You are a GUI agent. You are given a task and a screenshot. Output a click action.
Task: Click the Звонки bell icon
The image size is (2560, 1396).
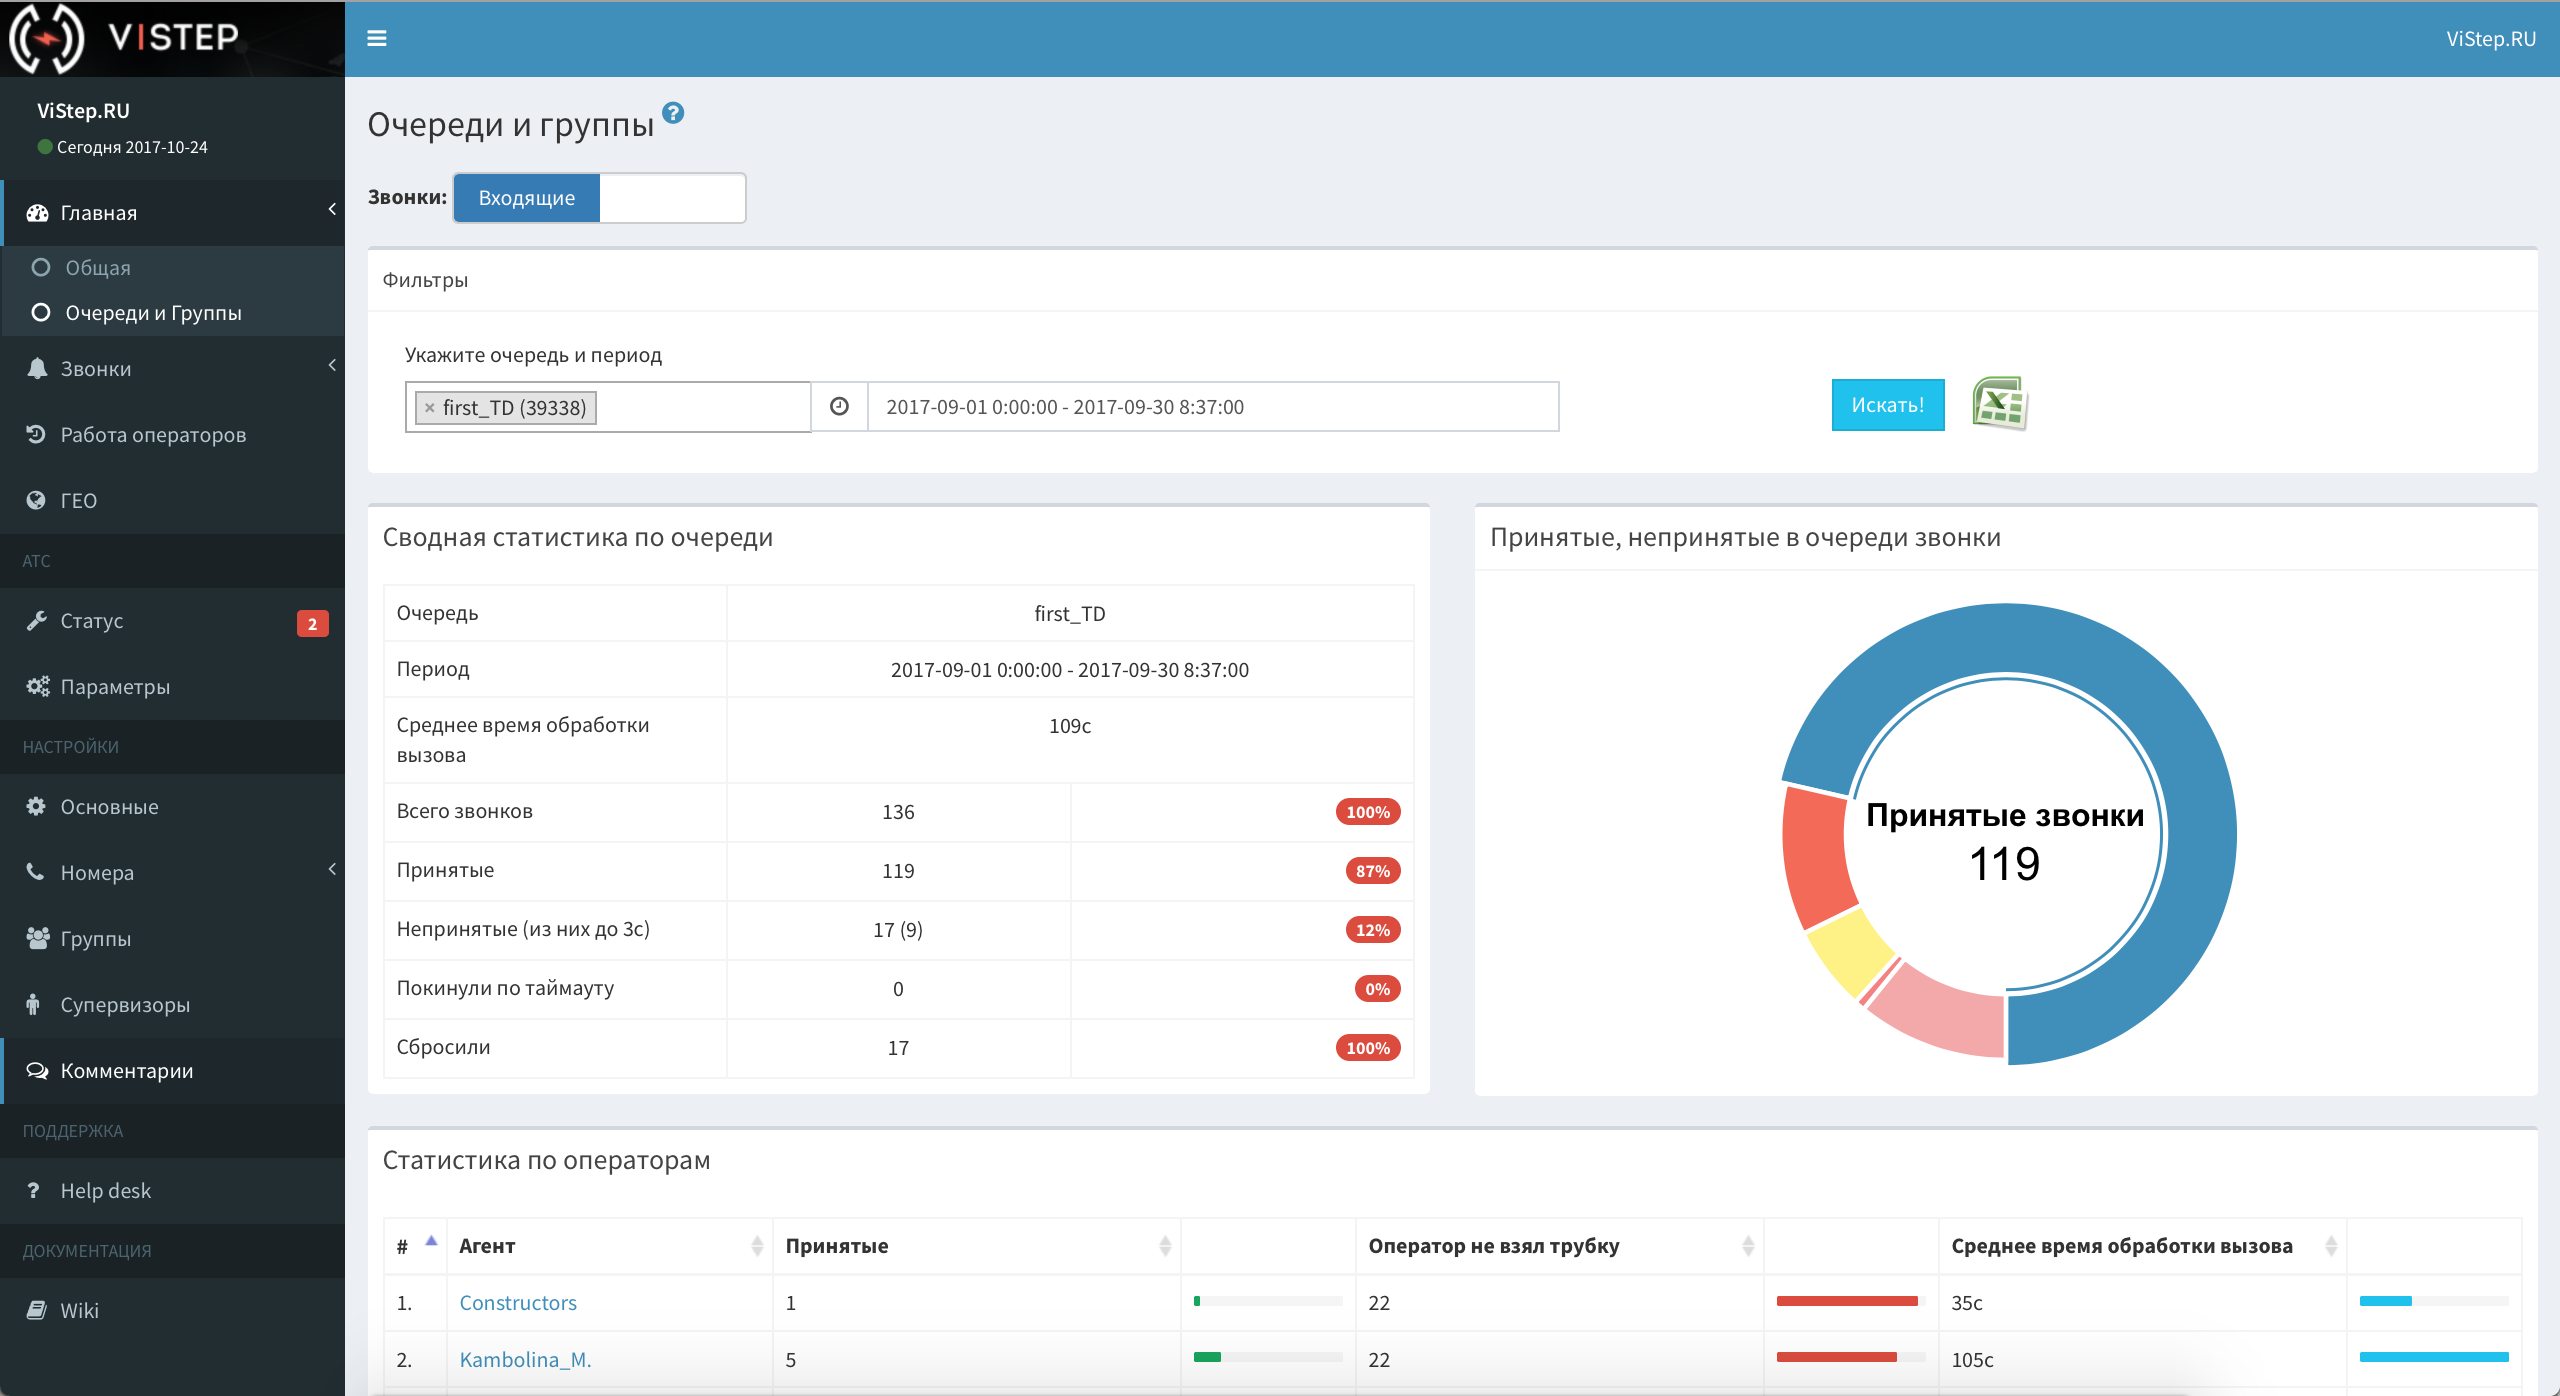click(x=37, y=369)
